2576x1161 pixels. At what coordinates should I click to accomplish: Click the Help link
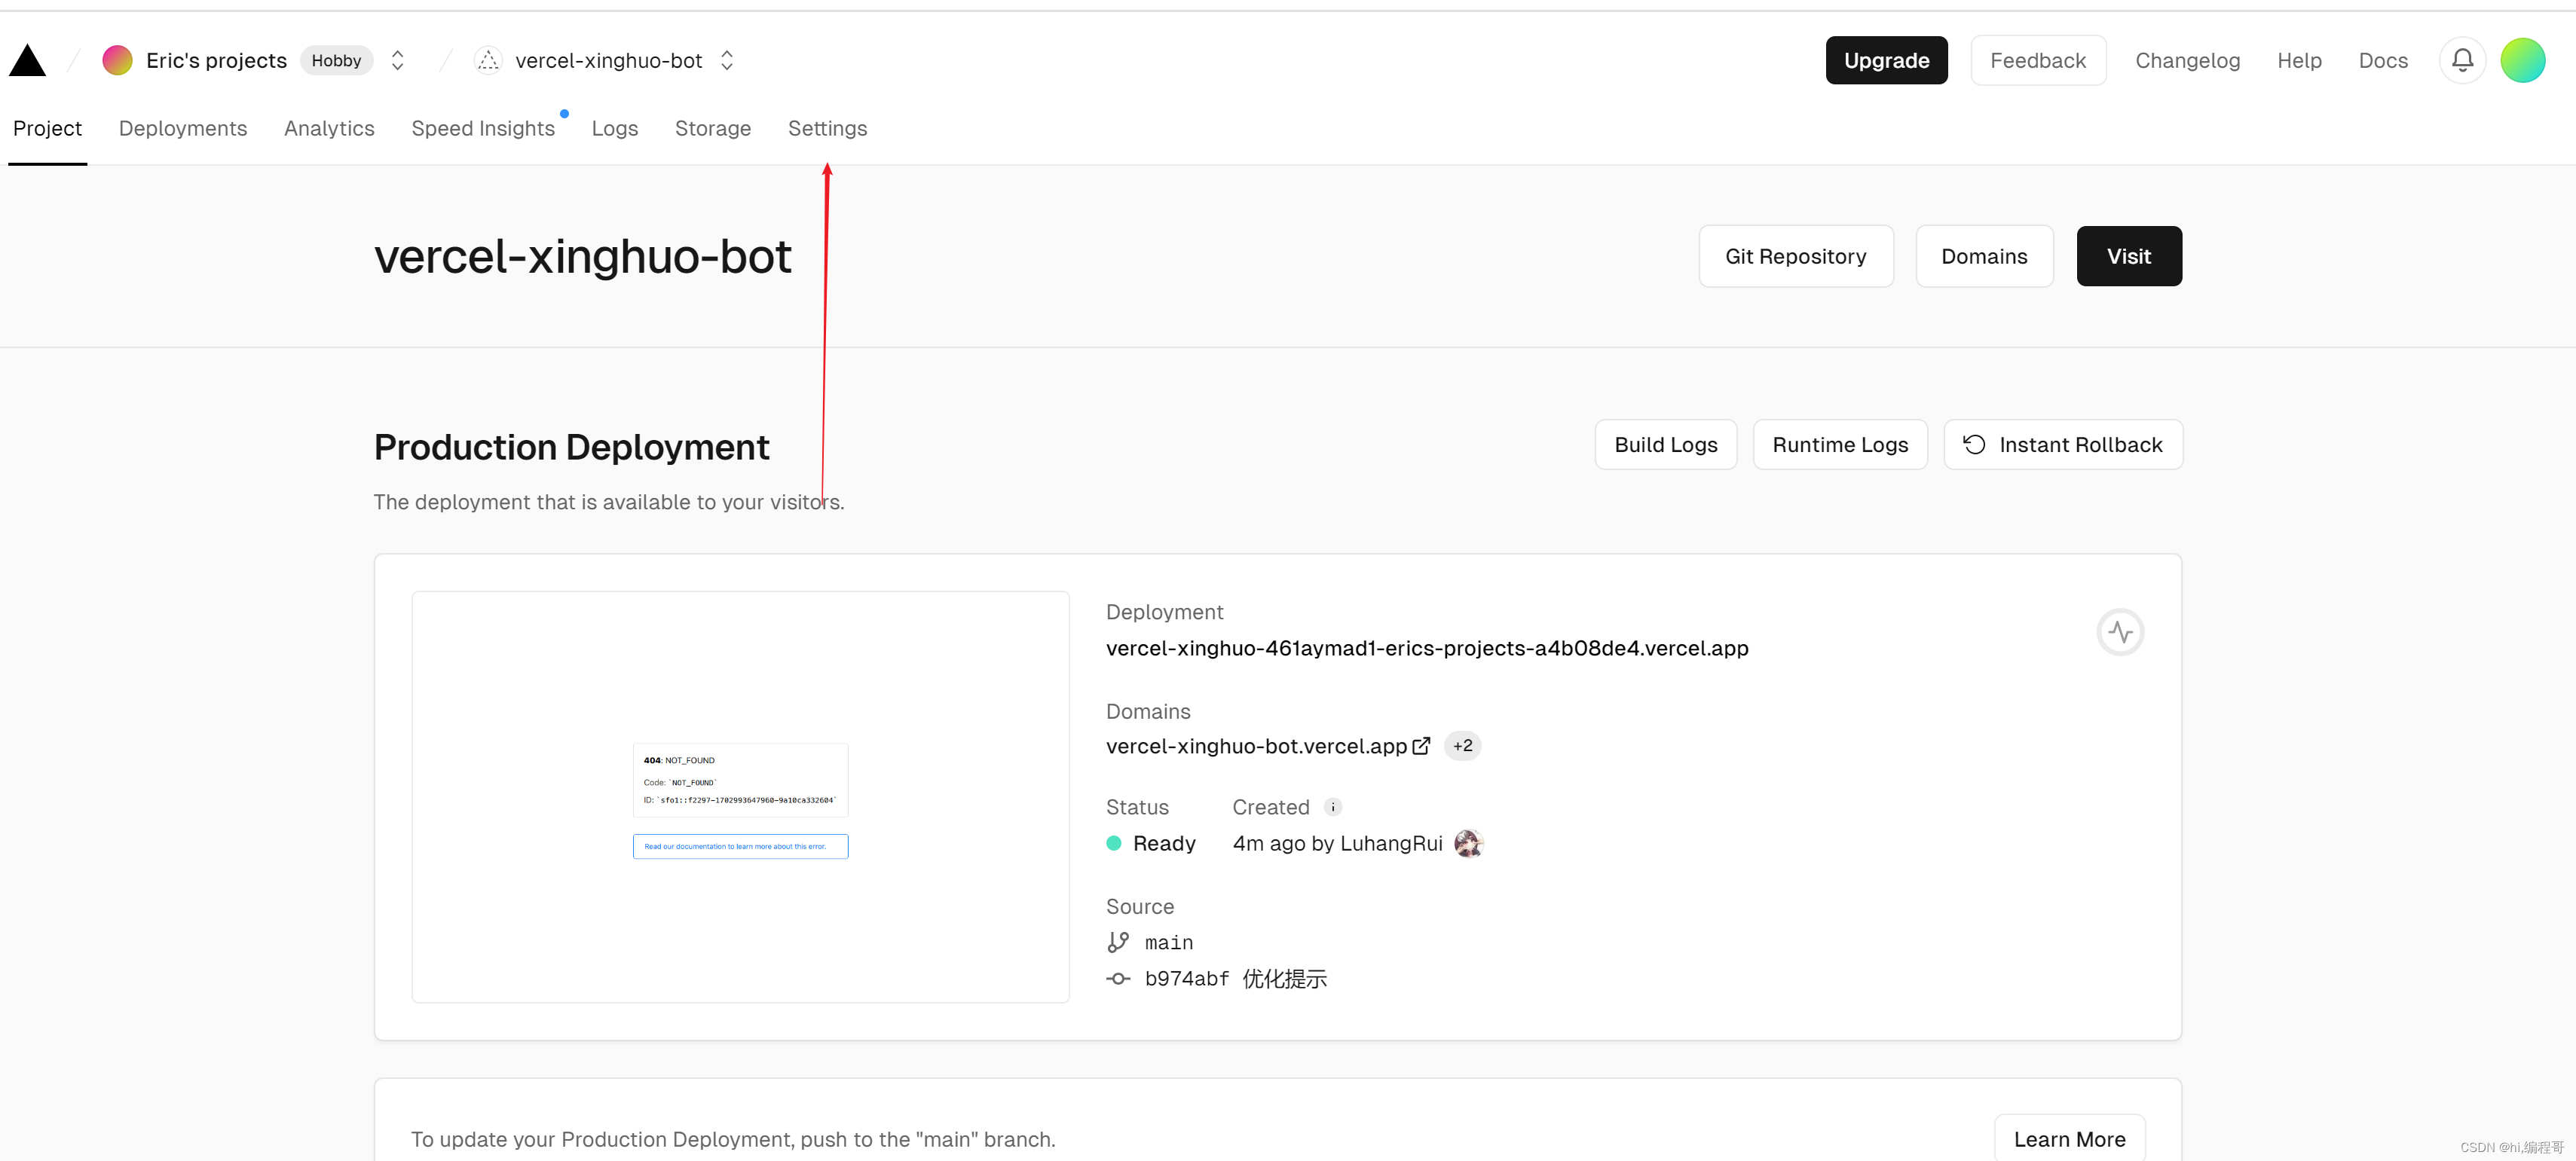click(2299, 61)
